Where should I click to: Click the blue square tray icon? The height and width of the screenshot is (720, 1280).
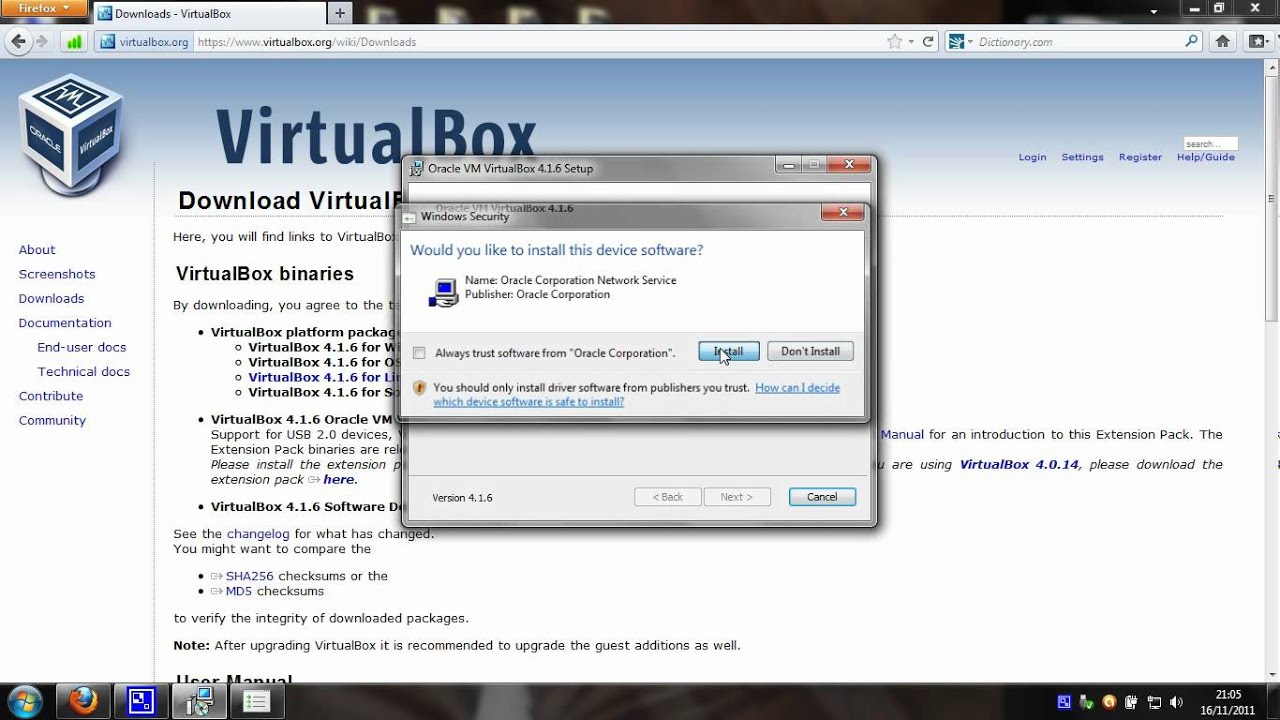pyautogui.click(x=1064, y=702)
